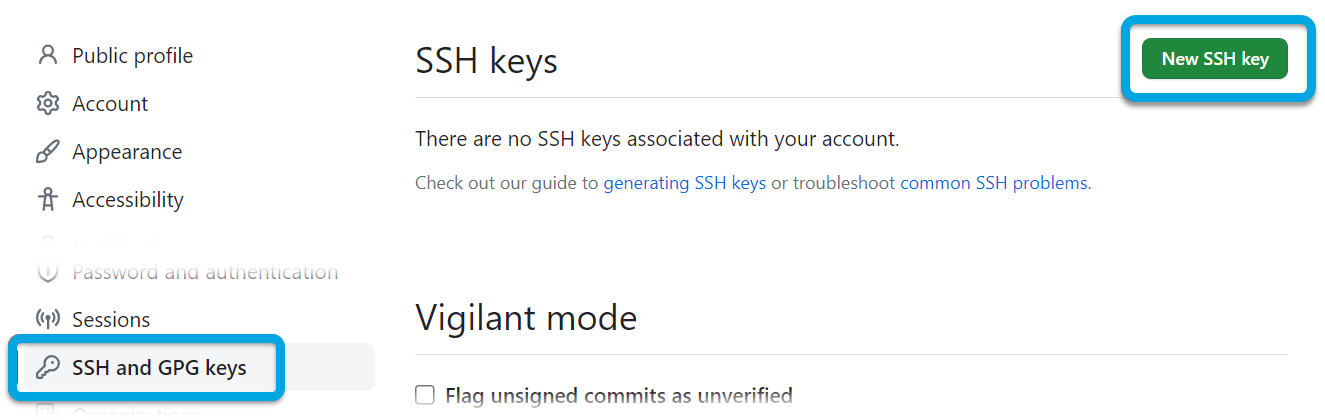Open Accessibility settings
Image resolution: width=1325 pixels, height=420 pixels.
128,199
